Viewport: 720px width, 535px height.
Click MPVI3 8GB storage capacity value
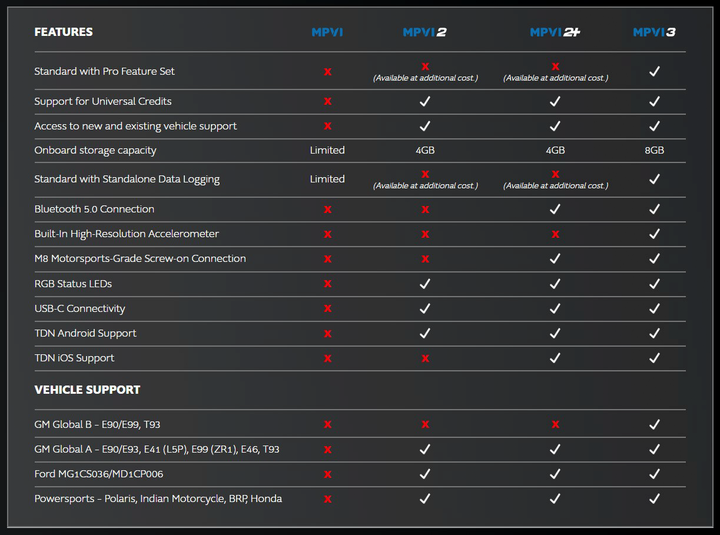[654, 150]
